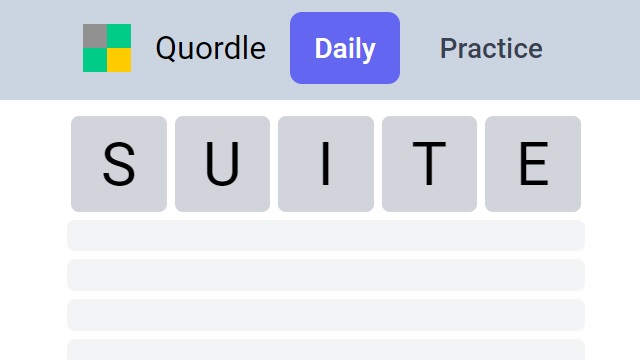This screenshot has height=360, width=640.
Task: Click the third empty guess row
Action: click(326, 315)
